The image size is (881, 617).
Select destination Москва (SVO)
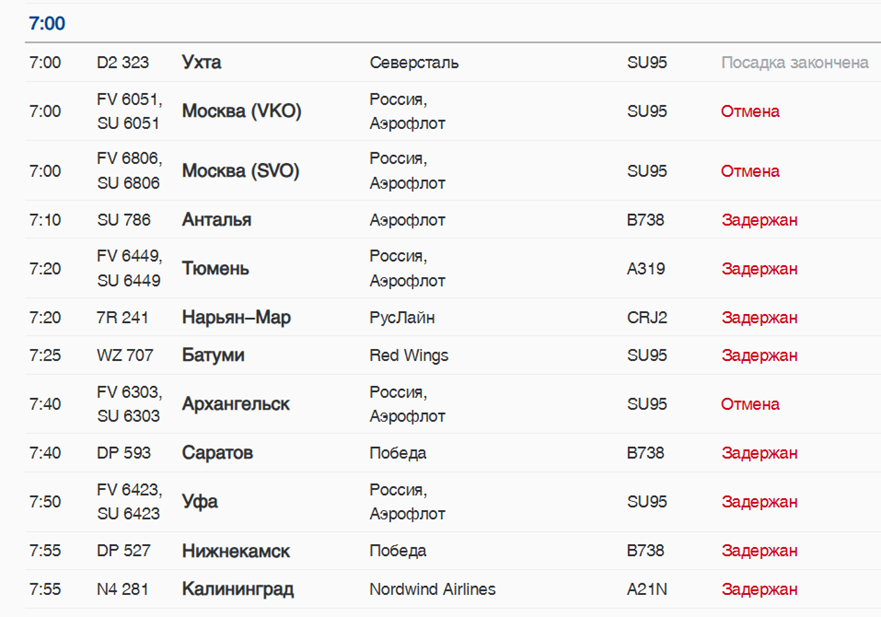(240, 171)
